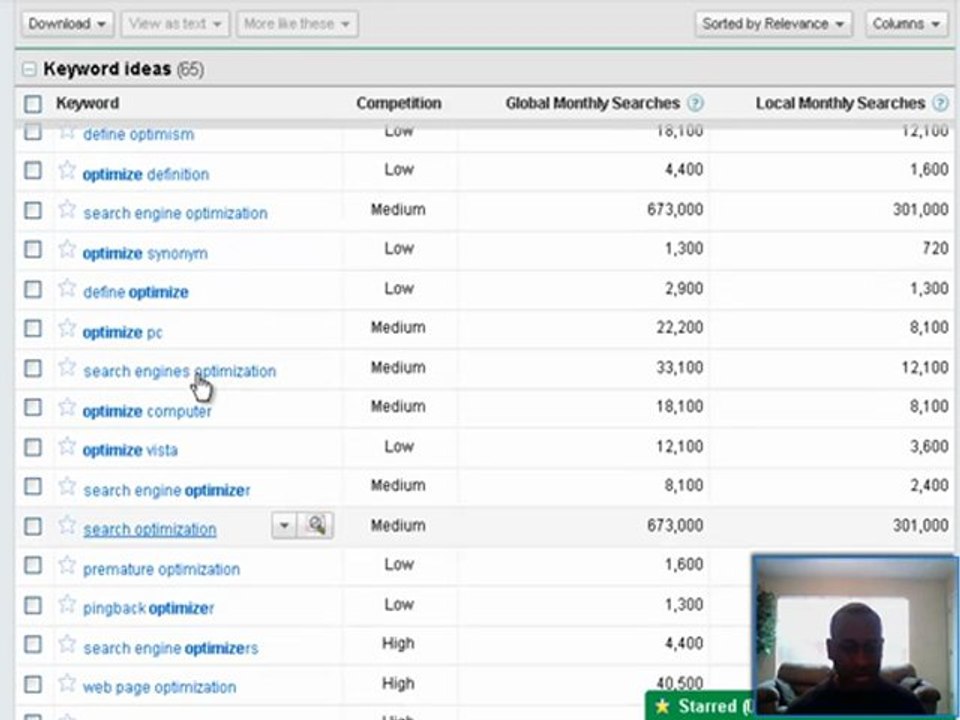
Task: Open the 'optimize pc' keyword link
Action: click(122, 332)
